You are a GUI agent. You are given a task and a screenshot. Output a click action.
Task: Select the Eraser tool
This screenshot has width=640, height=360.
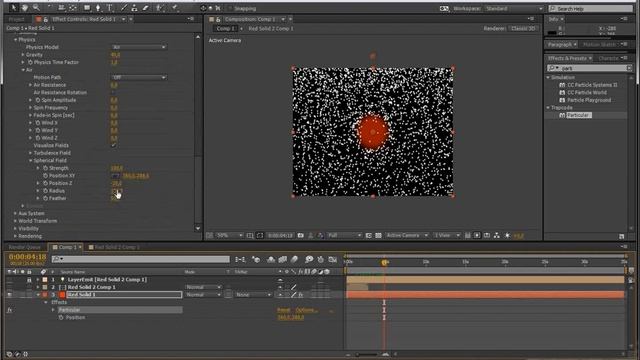(x=145, y=8)
